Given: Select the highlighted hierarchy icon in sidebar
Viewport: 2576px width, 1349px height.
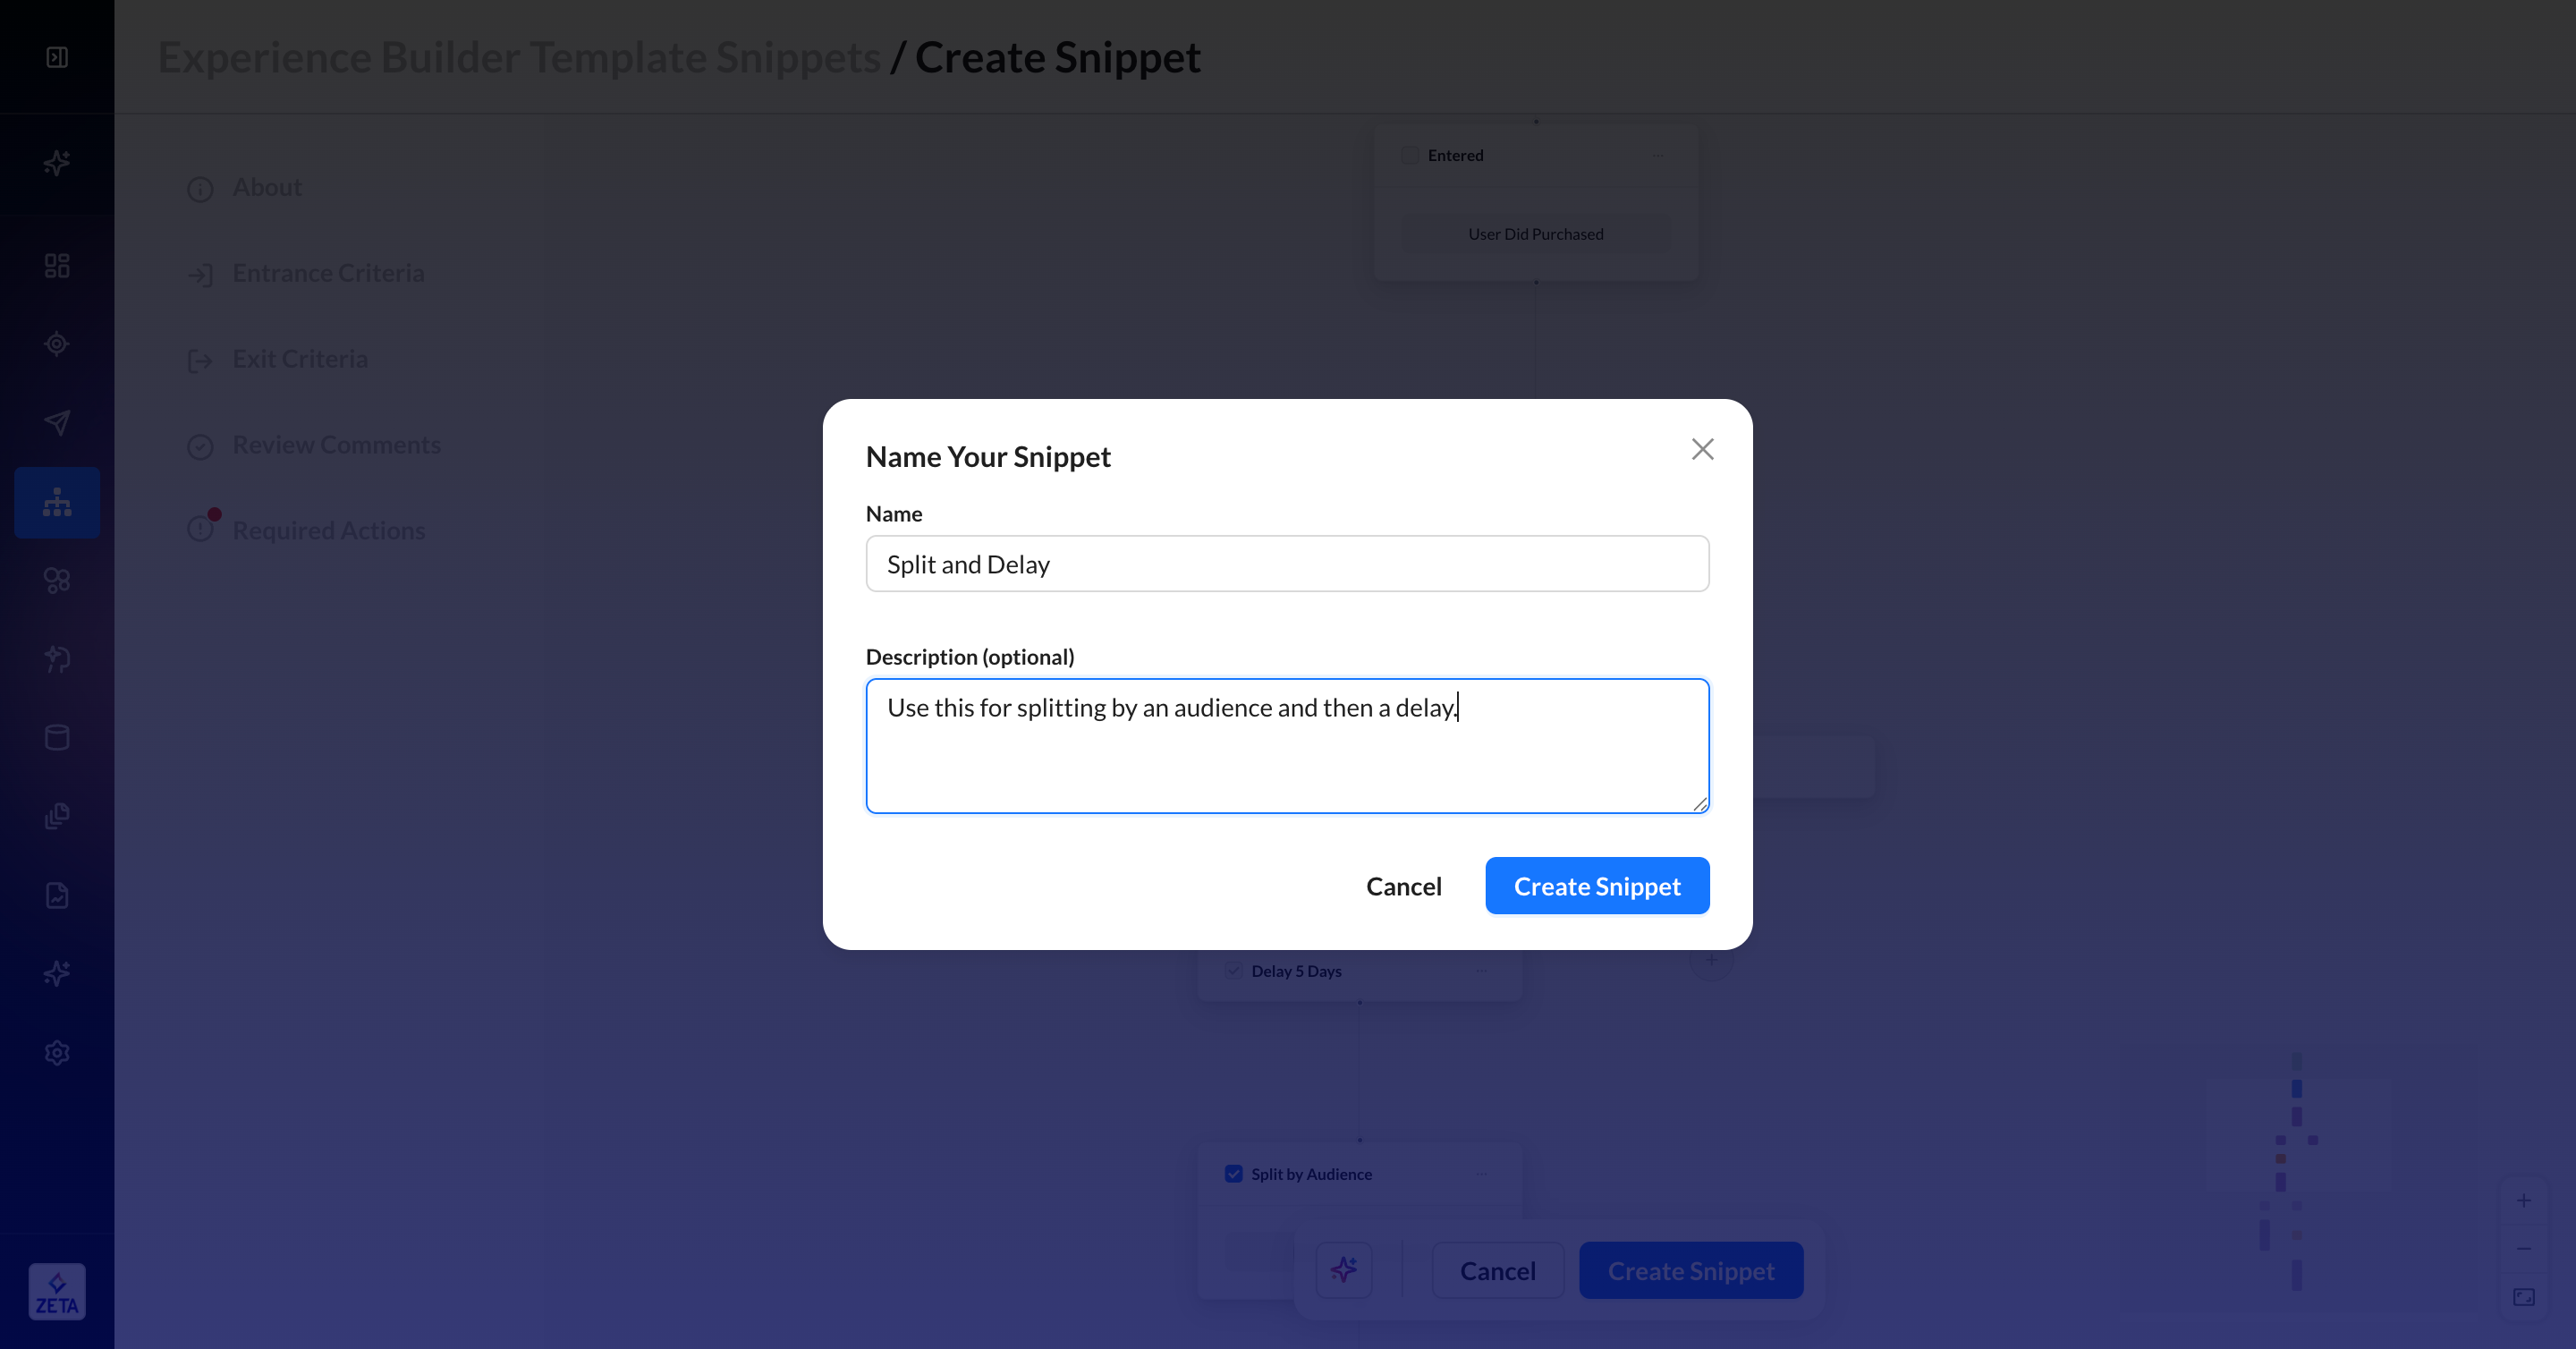Looking at the screenshot, I should (x=57, y=502).
